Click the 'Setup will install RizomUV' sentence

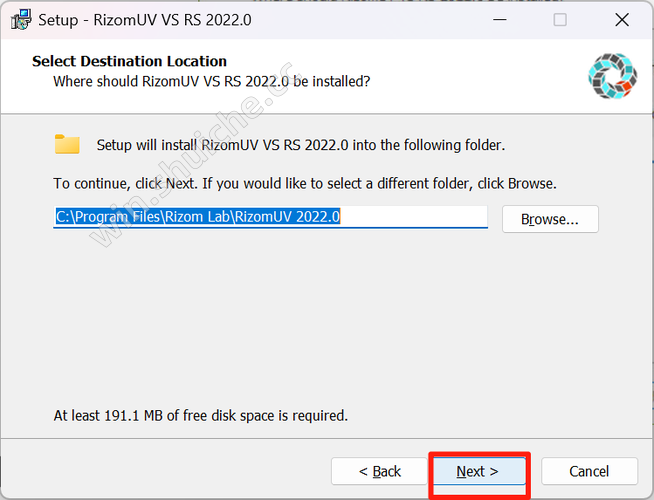click(x=301, y=145)
